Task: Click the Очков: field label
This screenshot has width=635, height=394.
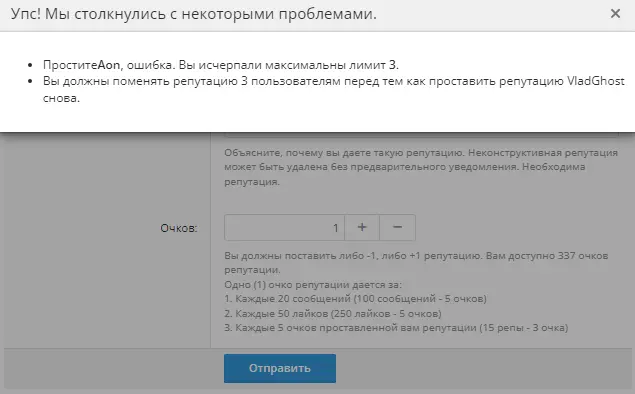Action: 179,228
